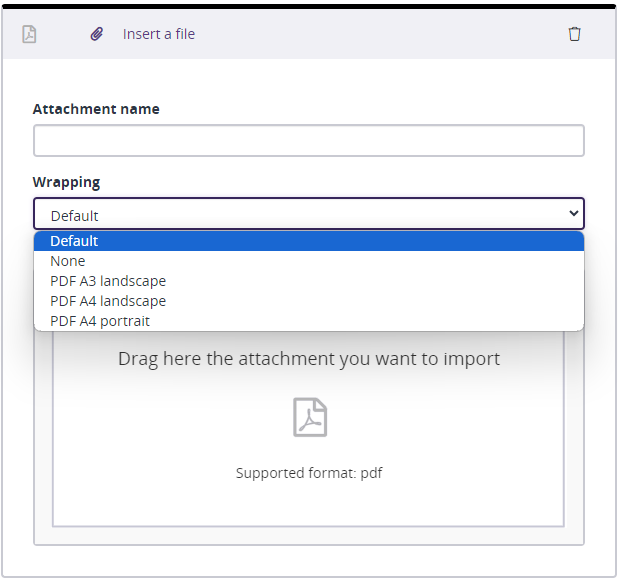Viewport: 618px width, 581px height.
Task: Click the gray frame below the drop zone
Action: (308, 536)
